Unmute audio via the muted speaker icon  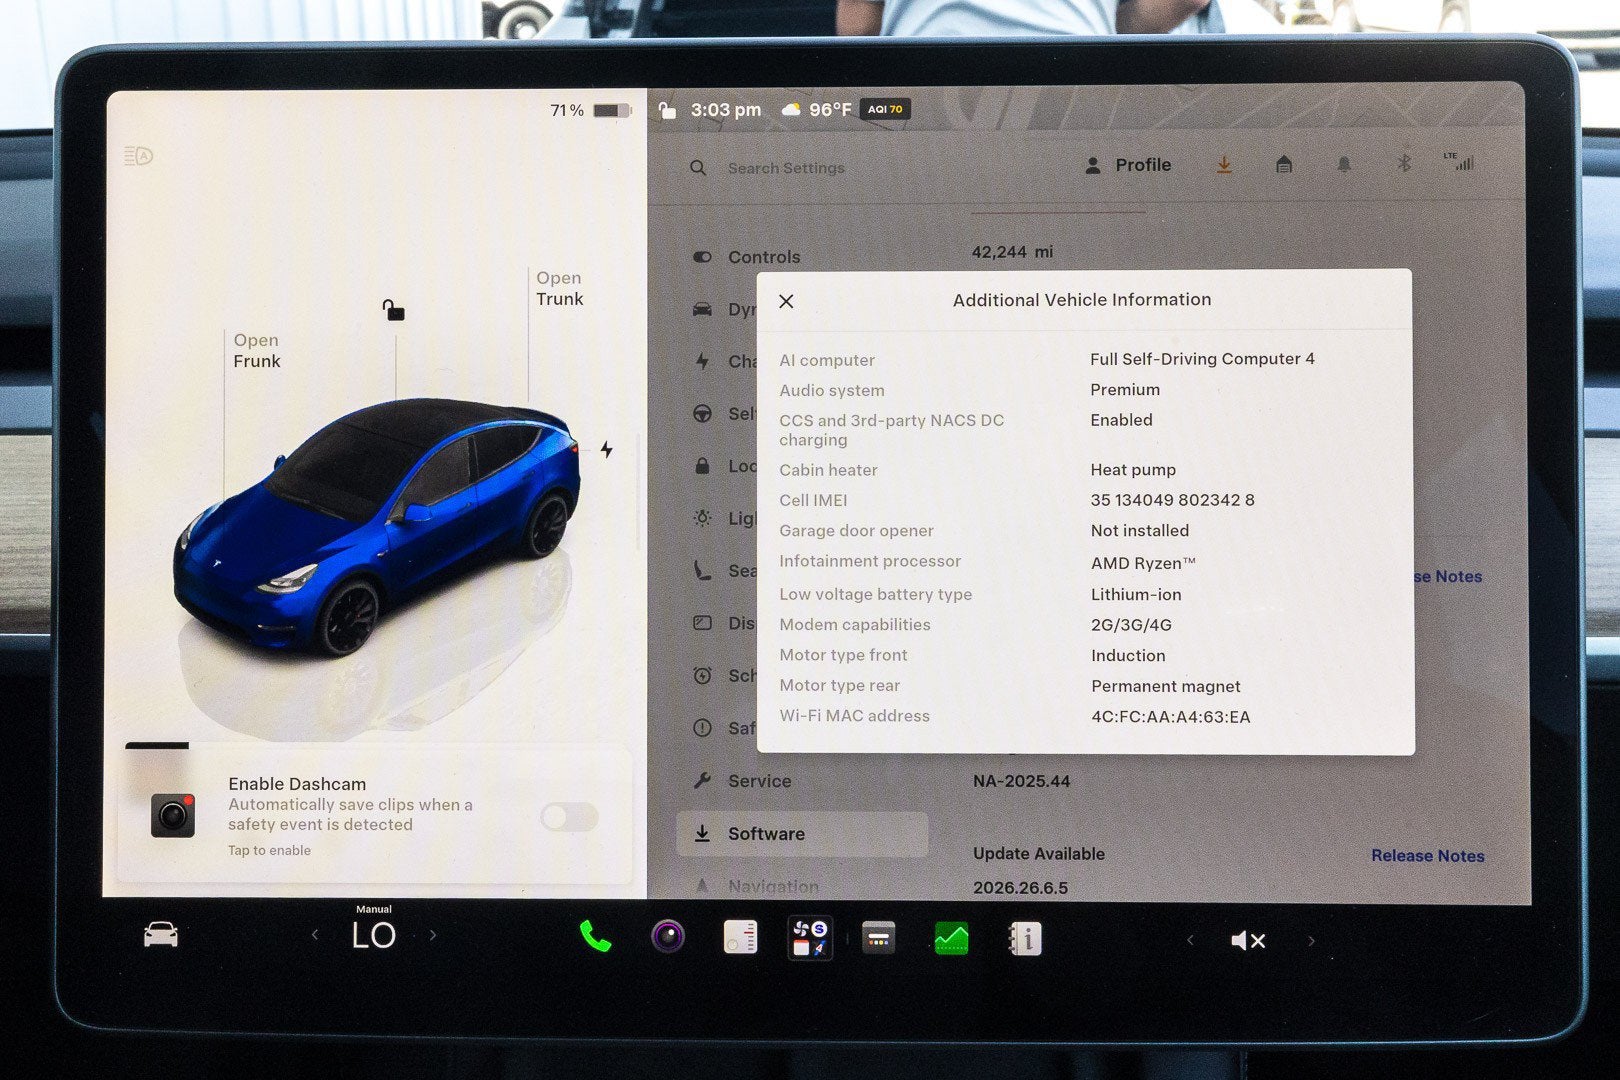click(x=1248, y=940)
